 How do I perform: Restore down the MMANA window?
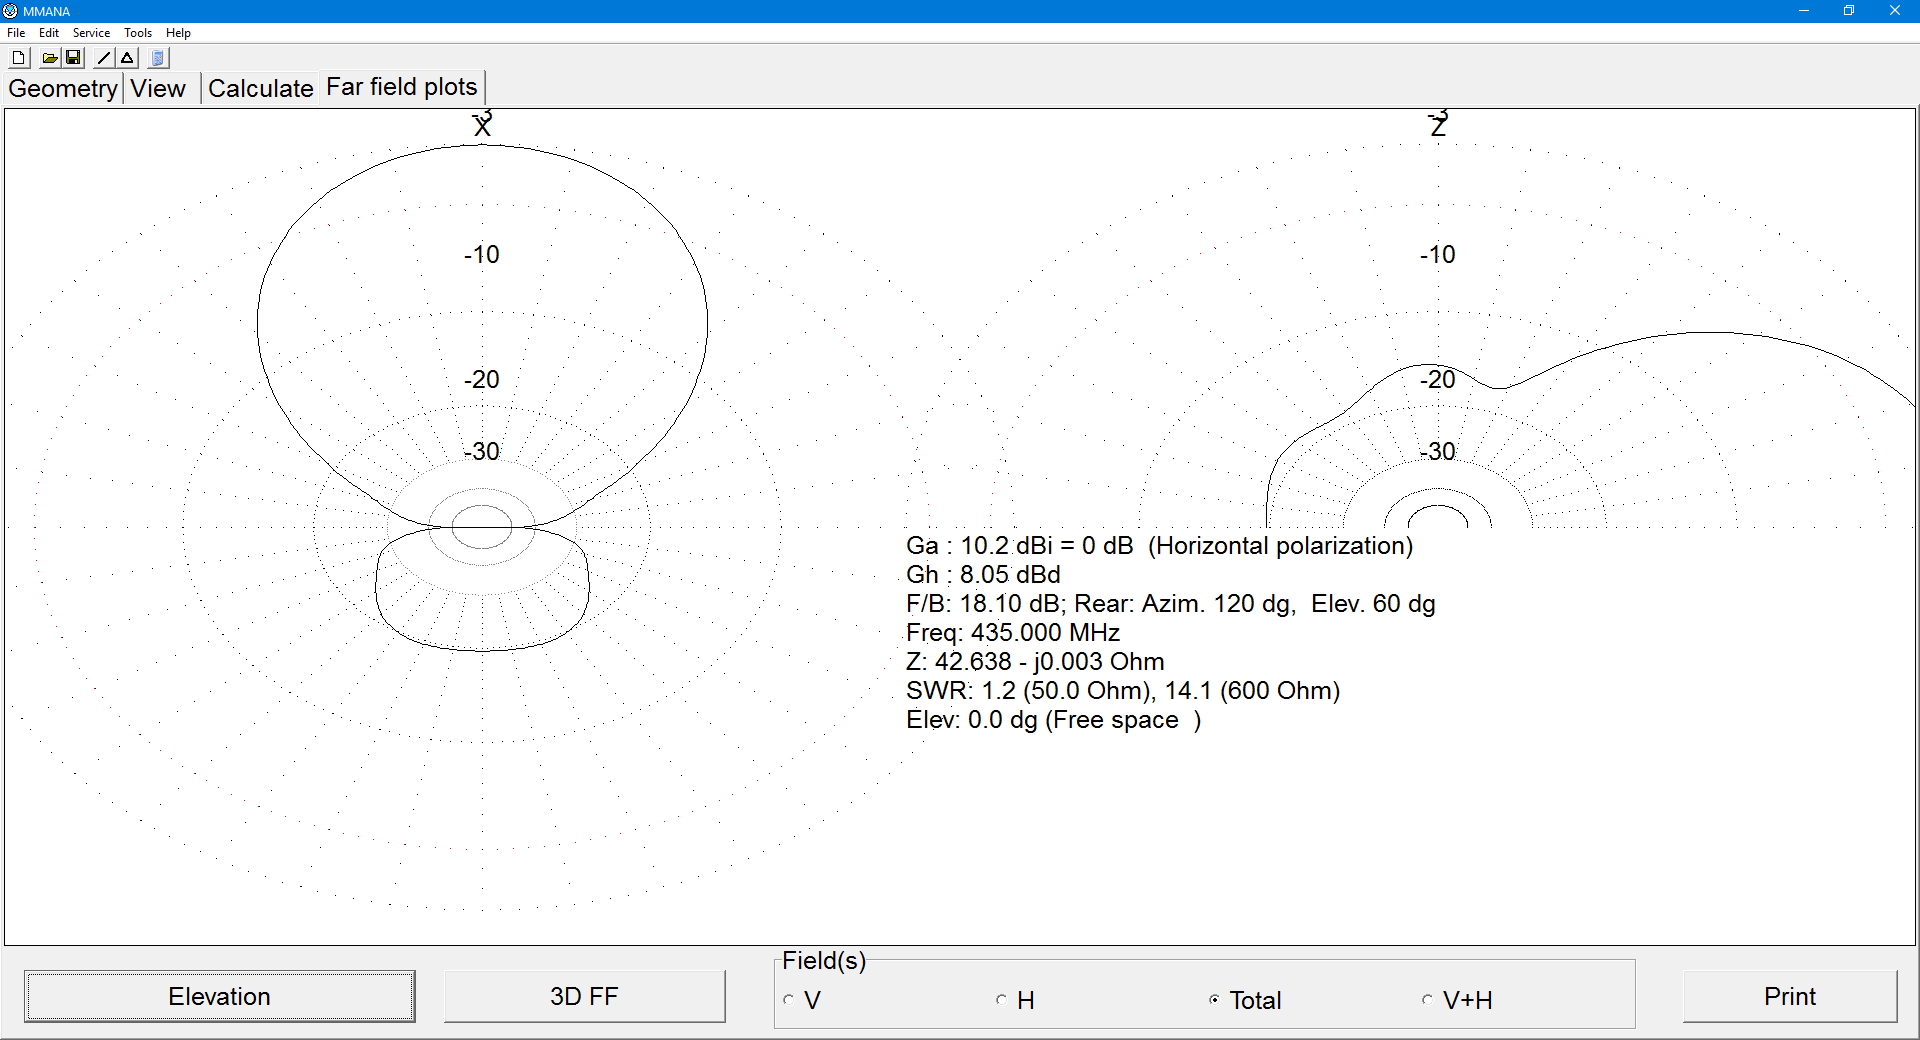(1848, 11)
